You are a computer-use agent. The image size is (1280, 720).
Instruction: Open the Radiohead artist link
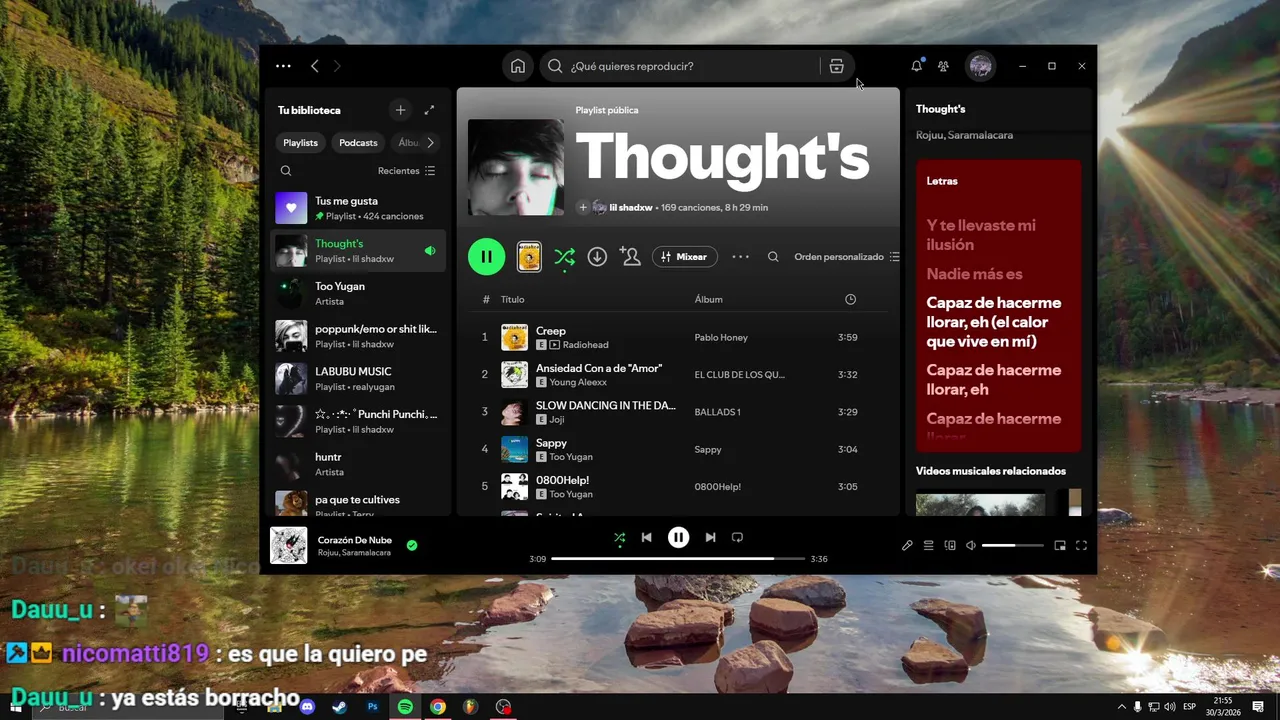585,345
